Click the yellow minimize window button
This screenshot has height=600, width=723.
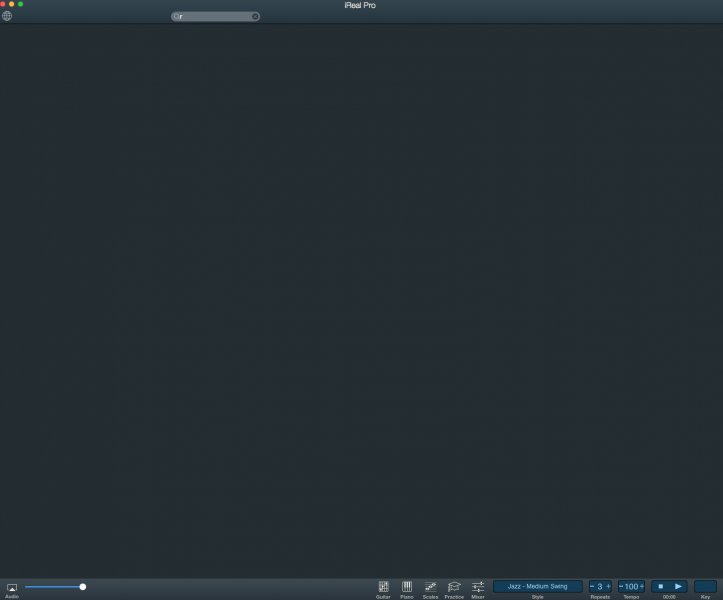[12, 4]
